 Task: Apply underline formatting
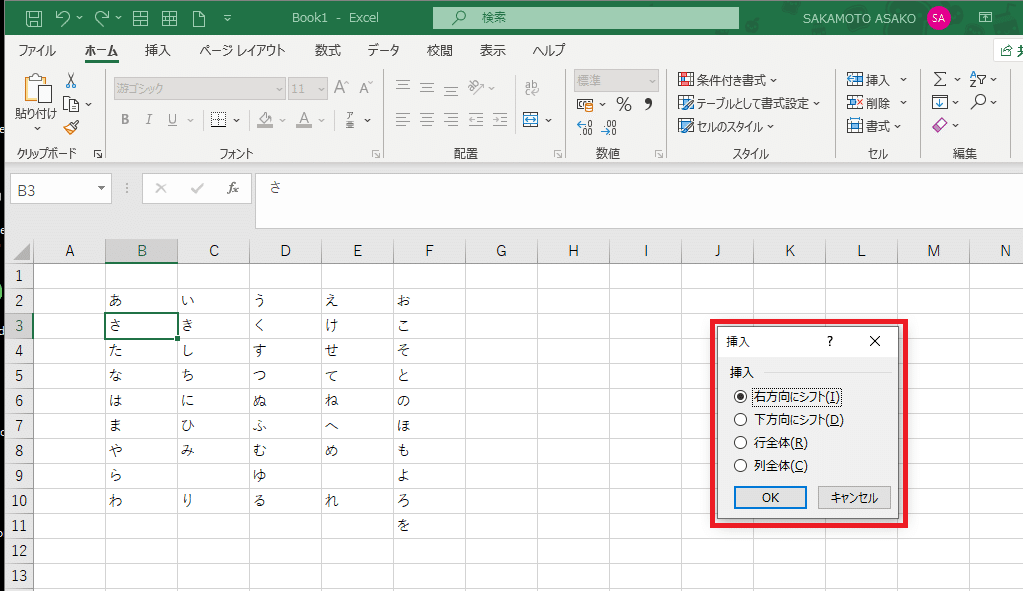pyautogui.click(x=172, y=119)
